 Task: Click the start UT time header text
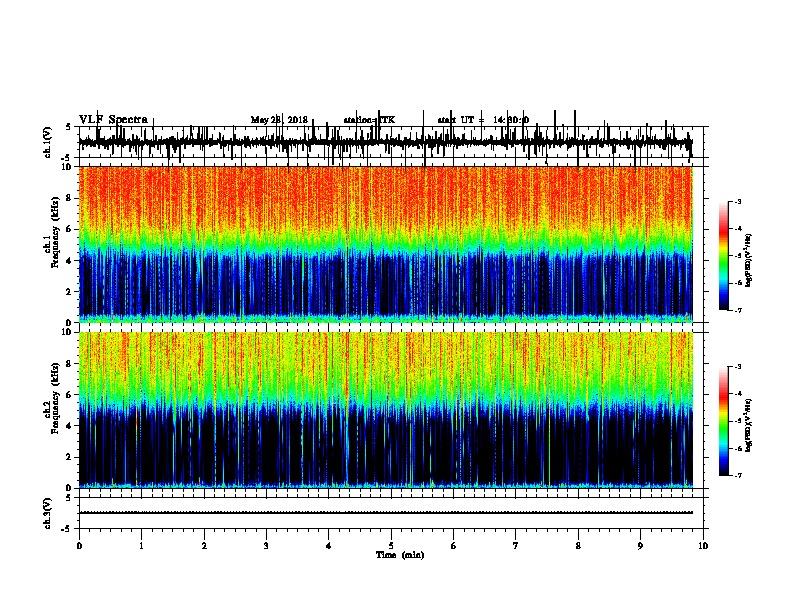coord(483,120)
